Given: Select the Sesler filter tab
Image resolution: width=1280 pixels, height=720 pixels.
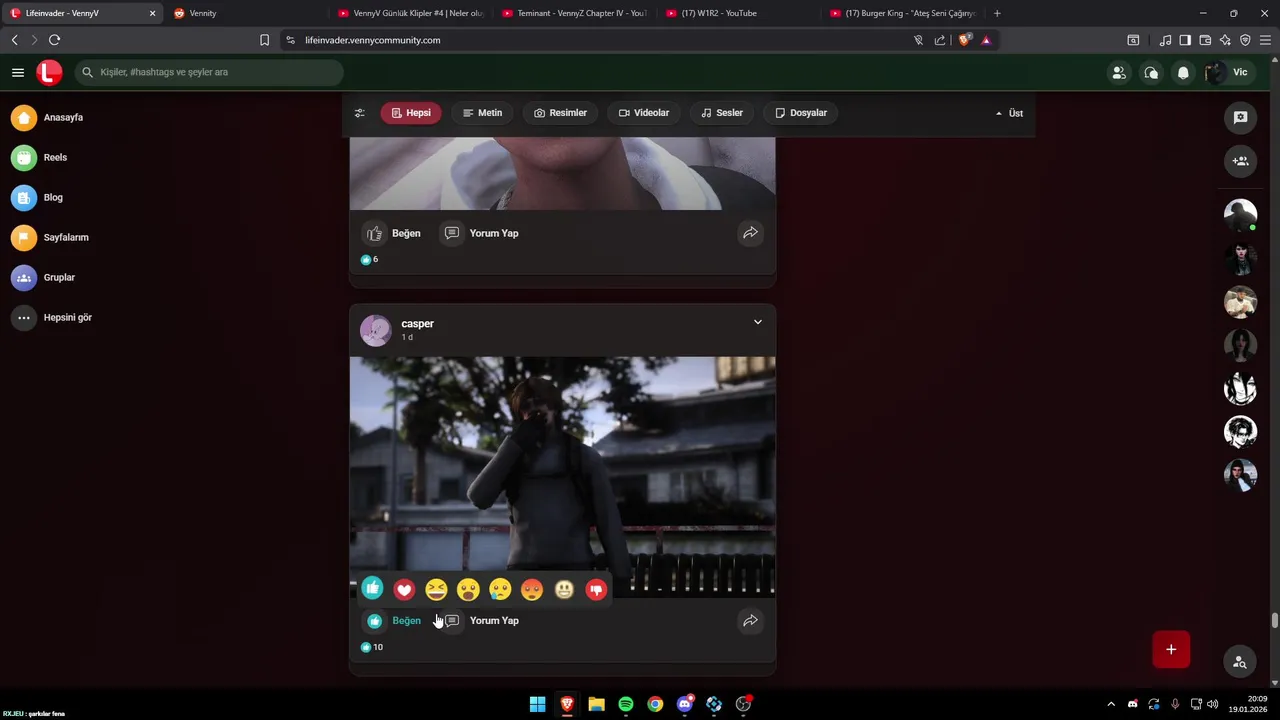Looking at the screenshot, I should (x=722, y=113).
